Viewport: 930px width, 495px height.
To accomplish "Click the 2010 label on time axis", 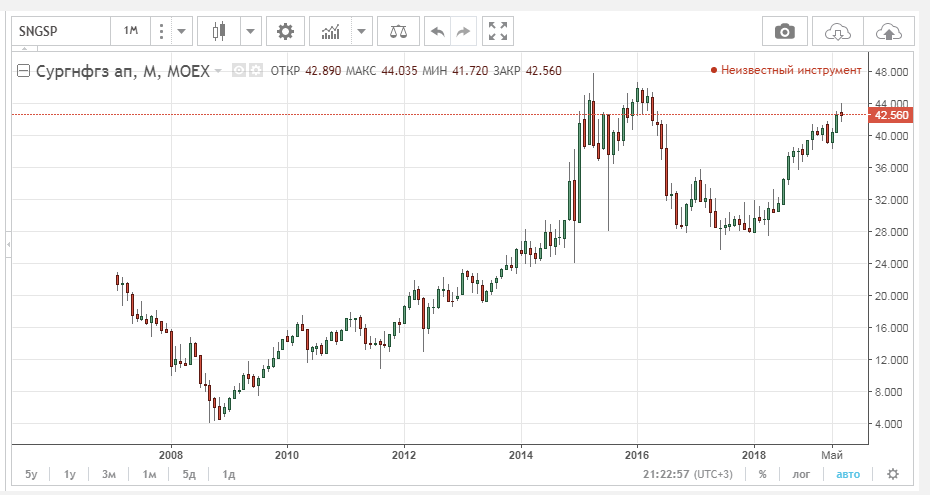I will [287, 455].
